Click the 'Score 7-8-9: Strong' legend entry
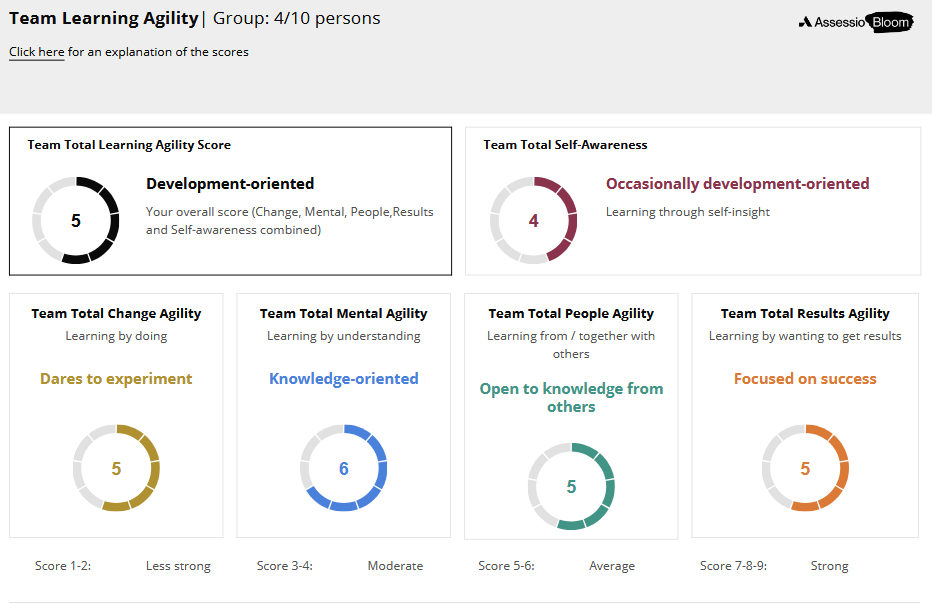 coord(774,566)
